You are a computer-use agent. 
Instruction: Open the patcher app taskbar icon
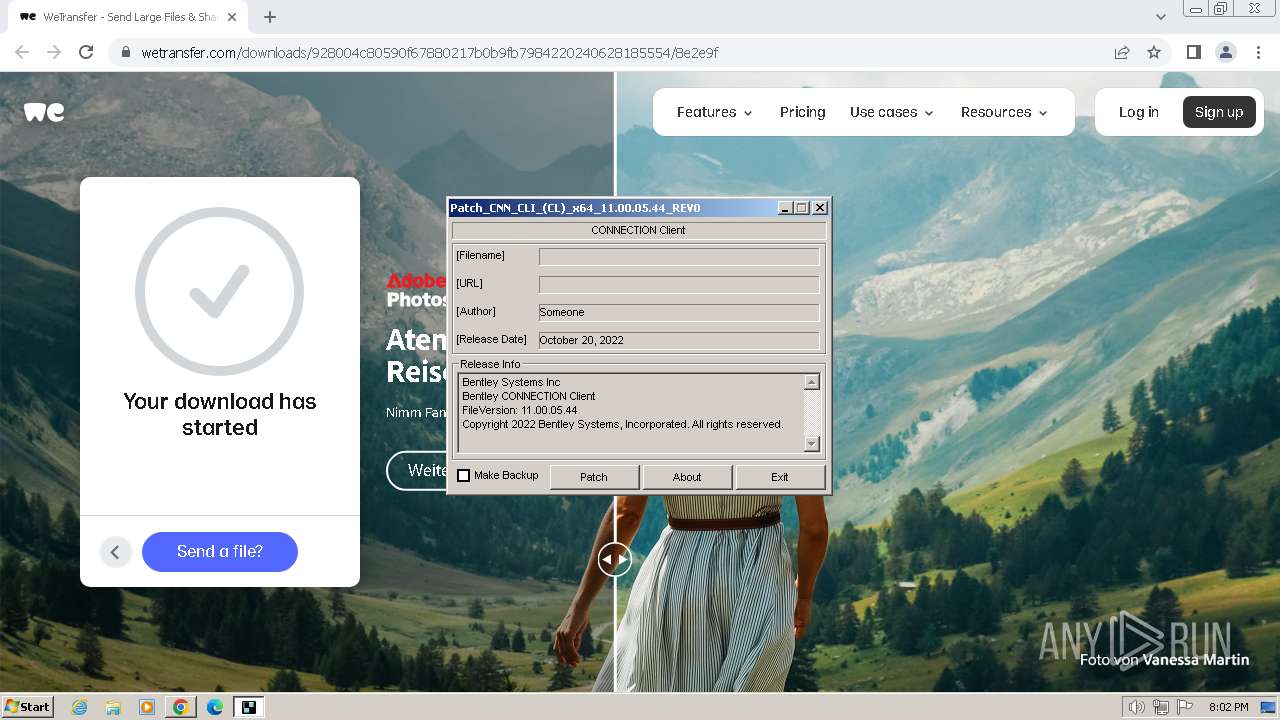pyautogui.click(x=248, y=707)
